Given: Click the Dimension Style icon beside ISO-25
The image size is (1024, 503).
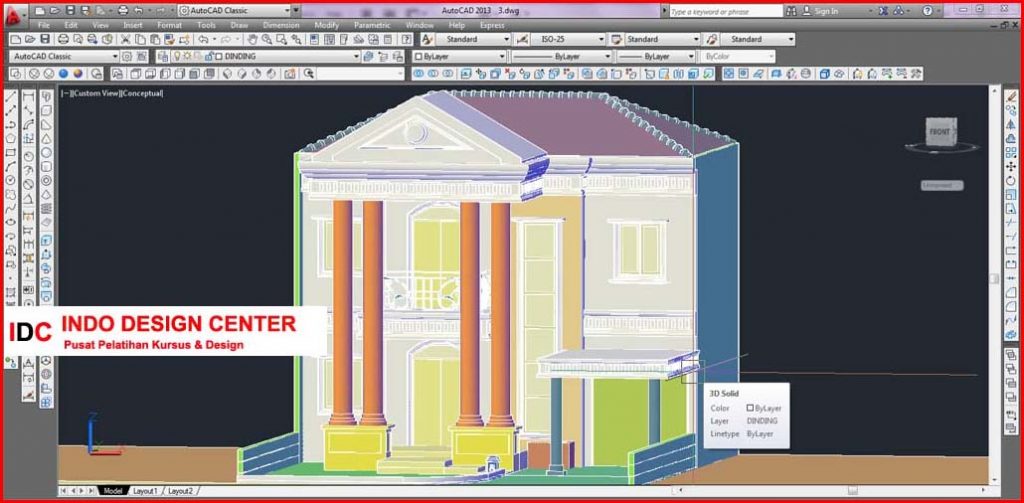Looking at the screenshot, I should pyautogui.click(x=522, y=39).
